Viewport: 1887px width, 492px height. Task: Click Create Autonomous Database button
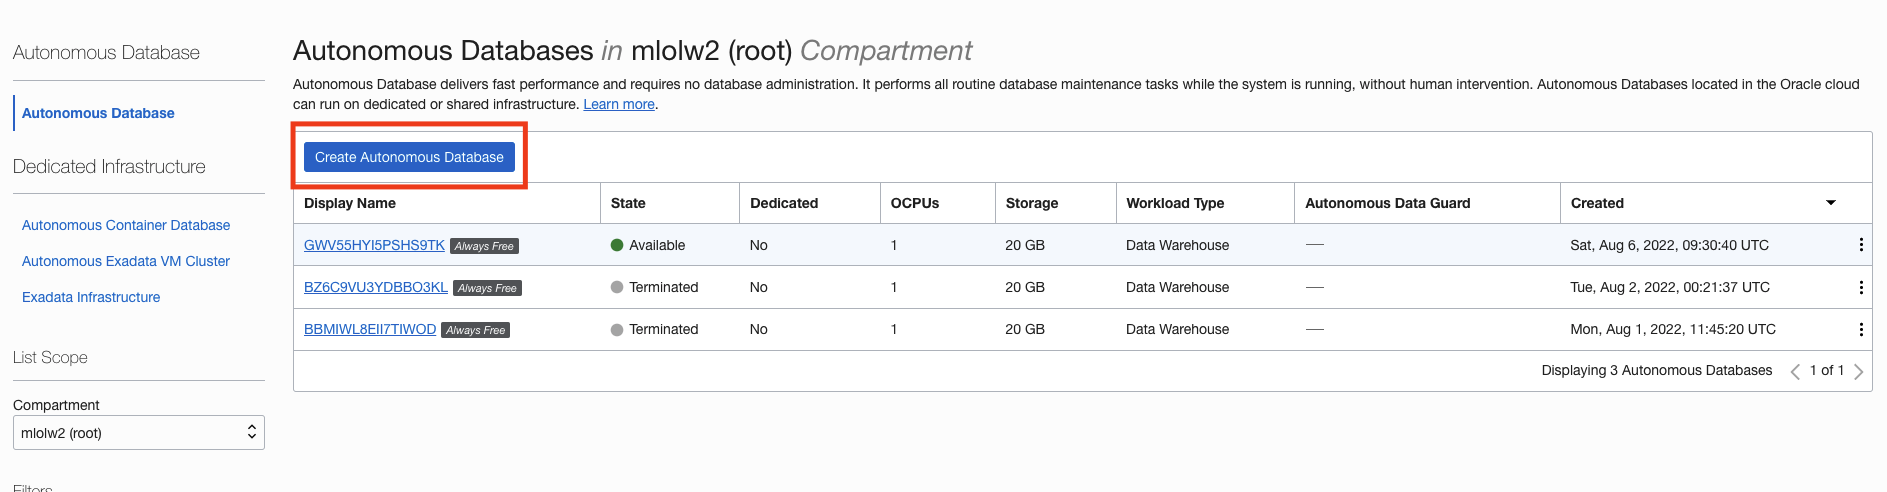pos(409,157)
